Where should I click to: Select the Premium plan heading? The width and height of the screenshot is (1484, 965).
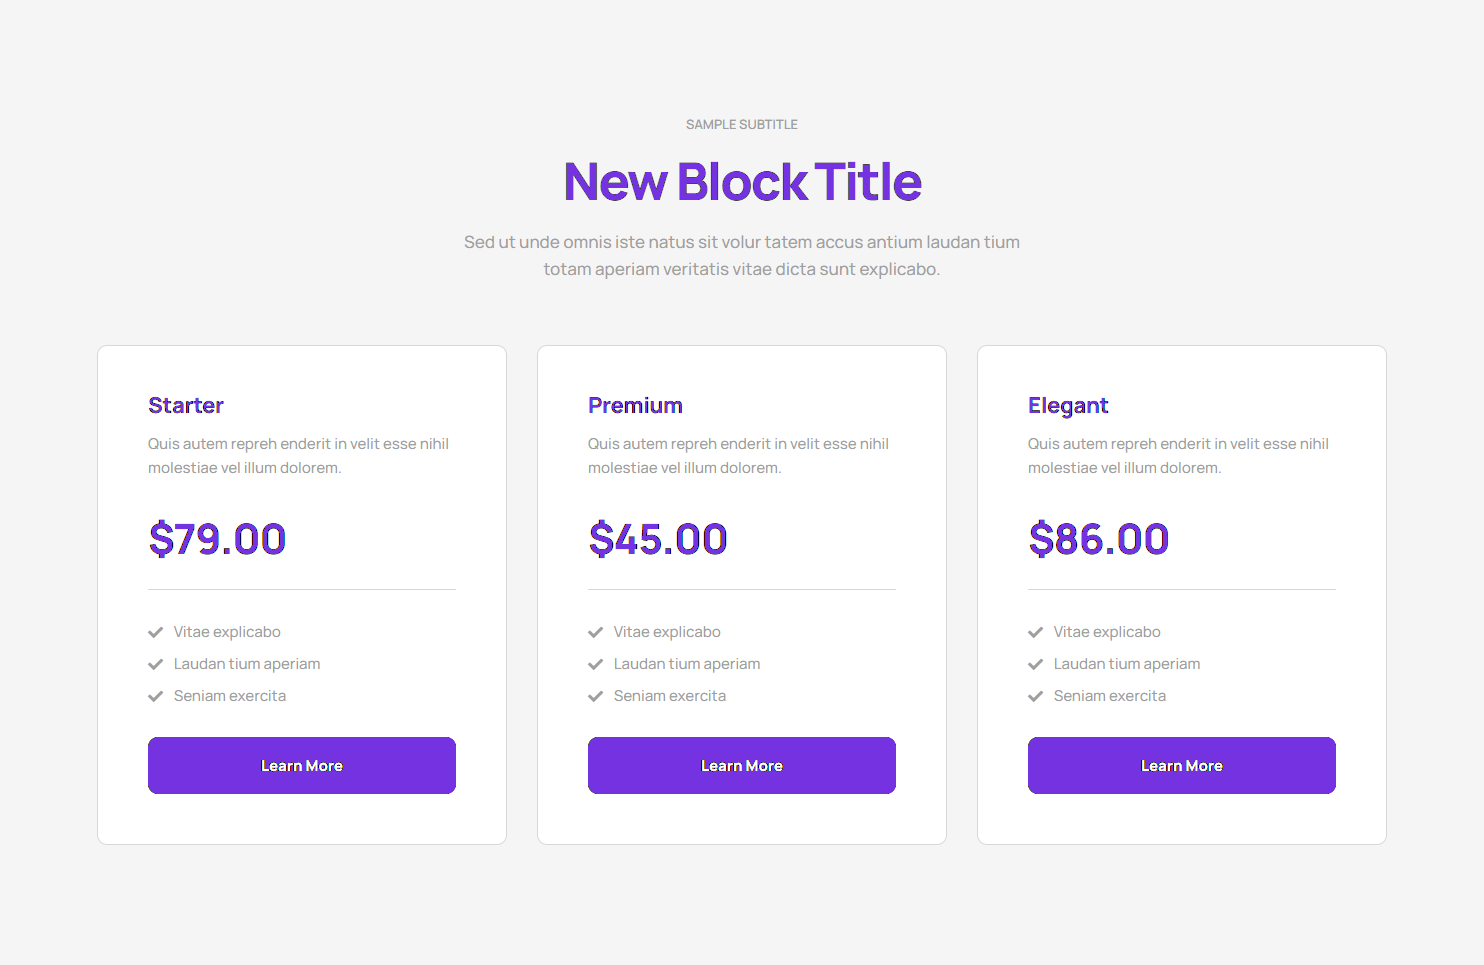[635, 405]
